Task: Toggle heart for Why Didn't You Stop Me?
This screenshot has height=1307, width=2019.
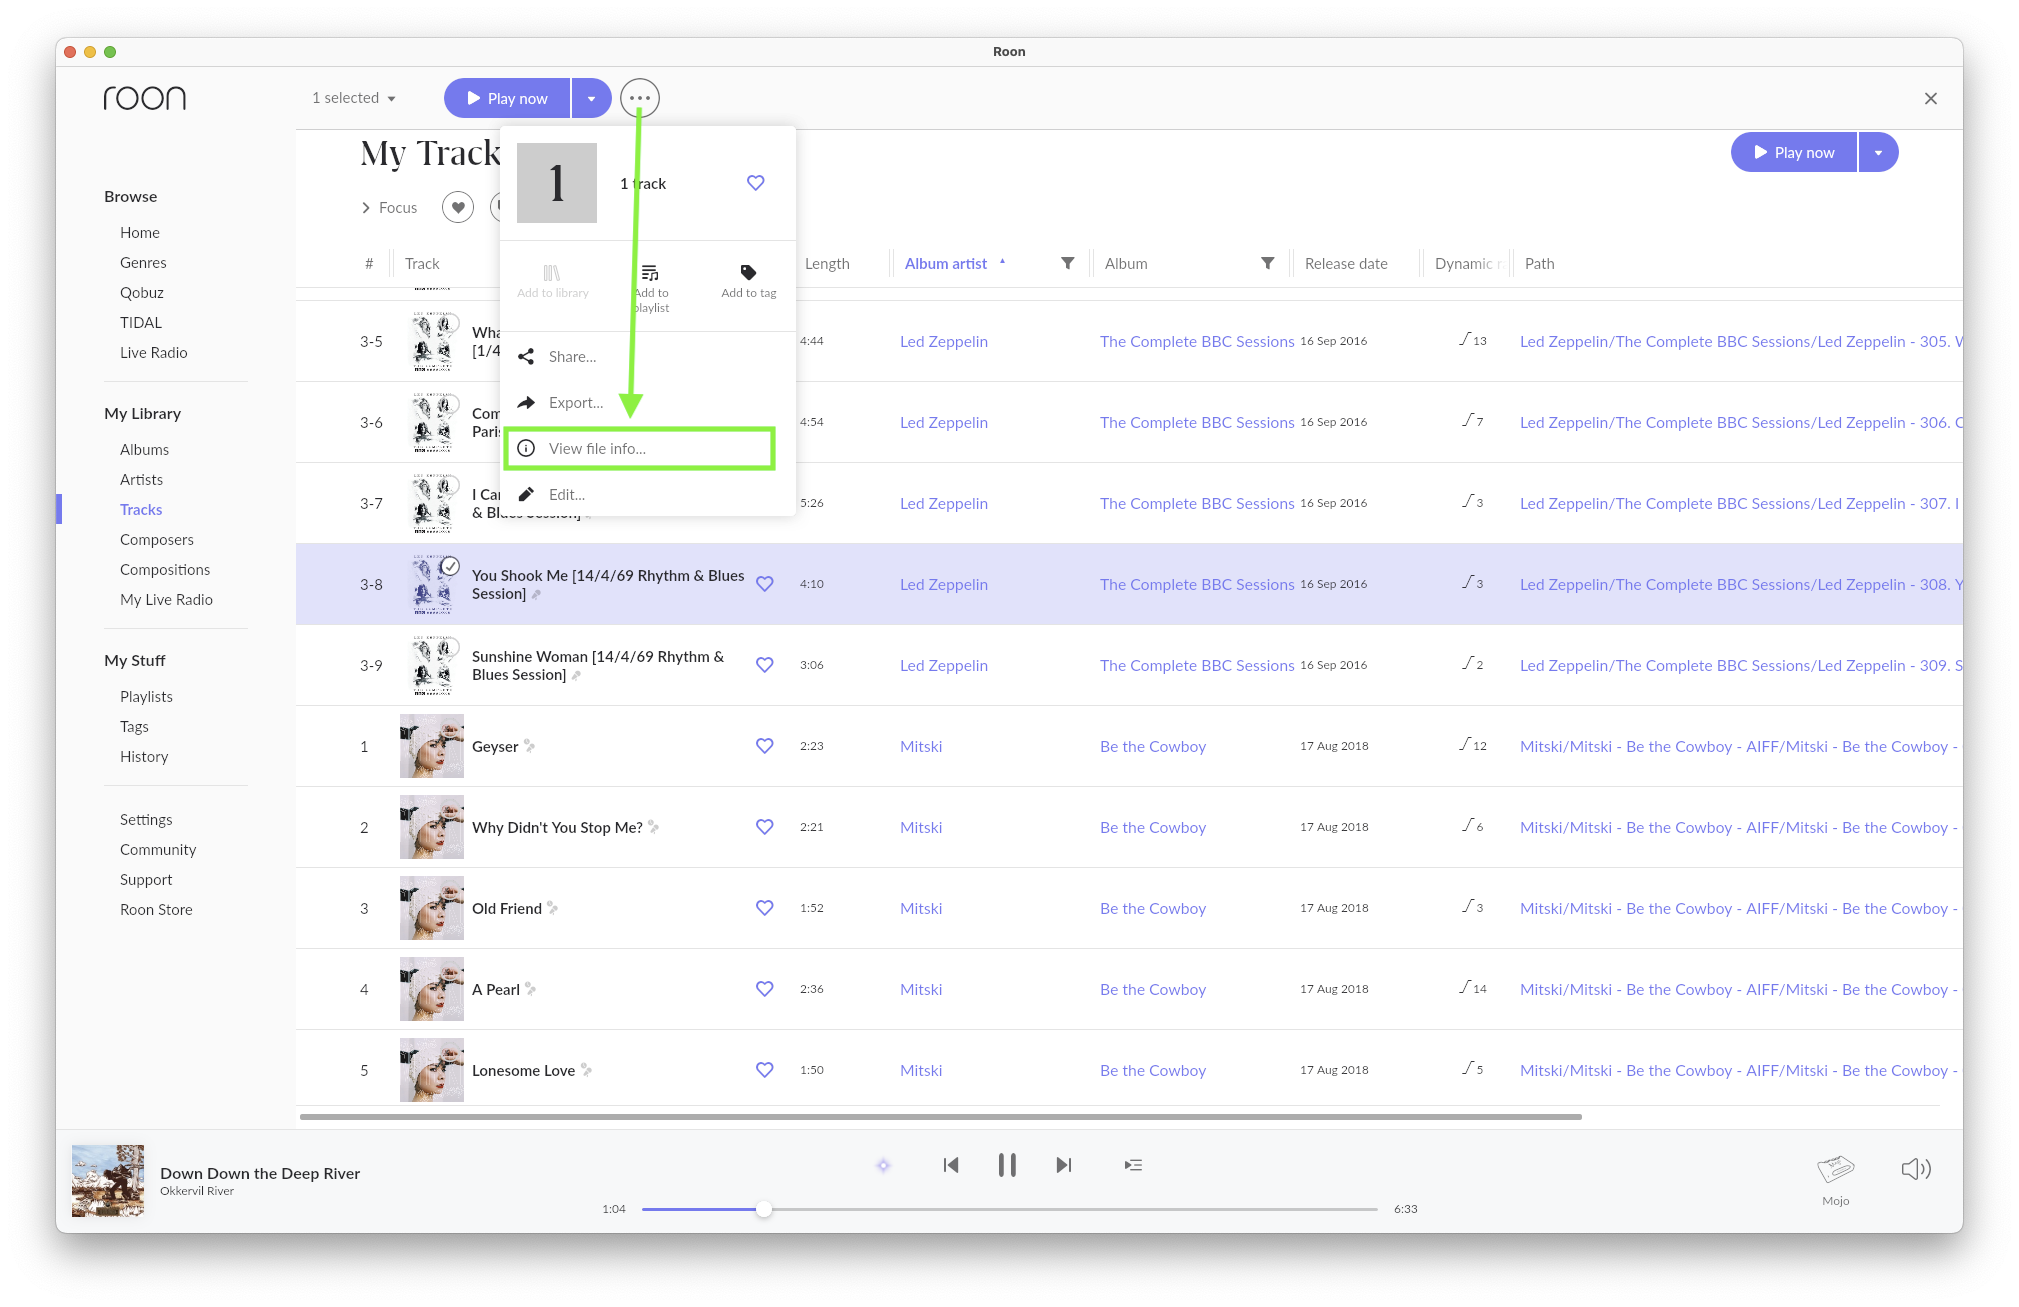Action: (765, 827)
